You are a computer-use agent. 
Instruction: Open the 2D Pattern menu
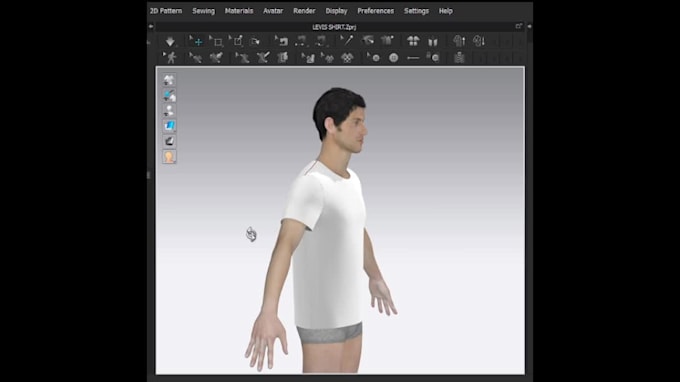(x=166, y=11)
